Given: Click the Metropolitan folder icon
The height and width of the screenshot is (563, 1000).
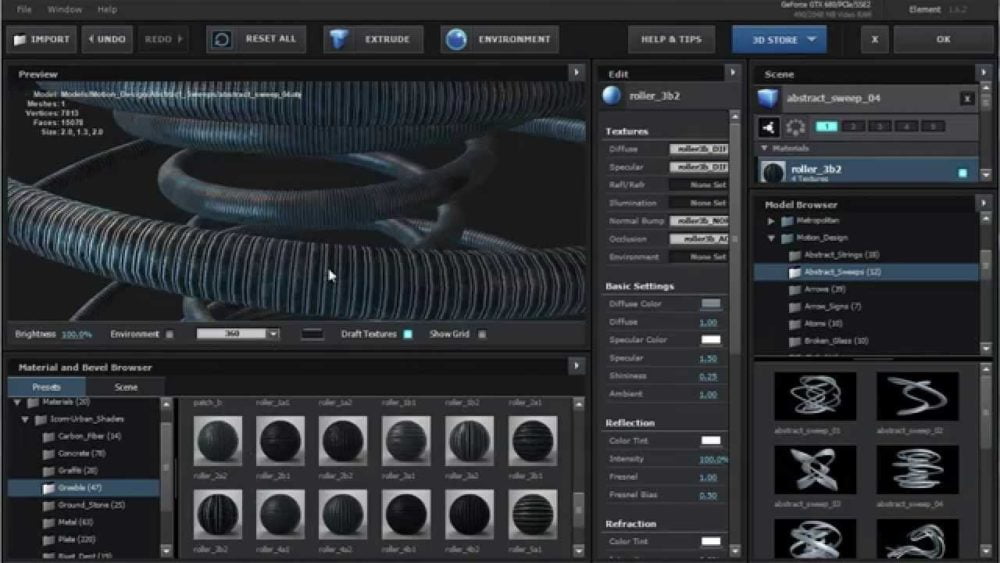Looking at the screenshot, I should (788, 221).
